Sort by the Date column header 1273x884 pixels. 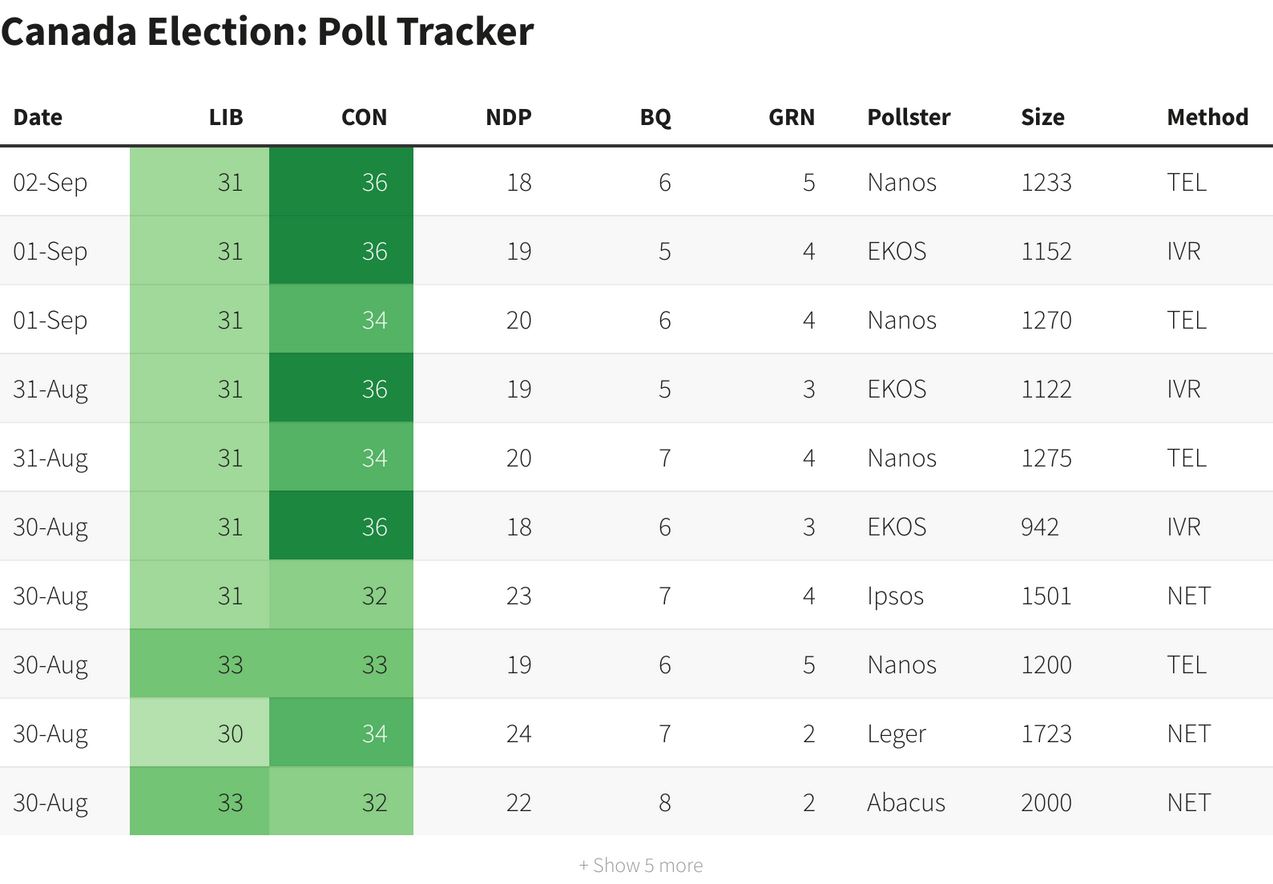pyautogui.click(x=38, y=117)
